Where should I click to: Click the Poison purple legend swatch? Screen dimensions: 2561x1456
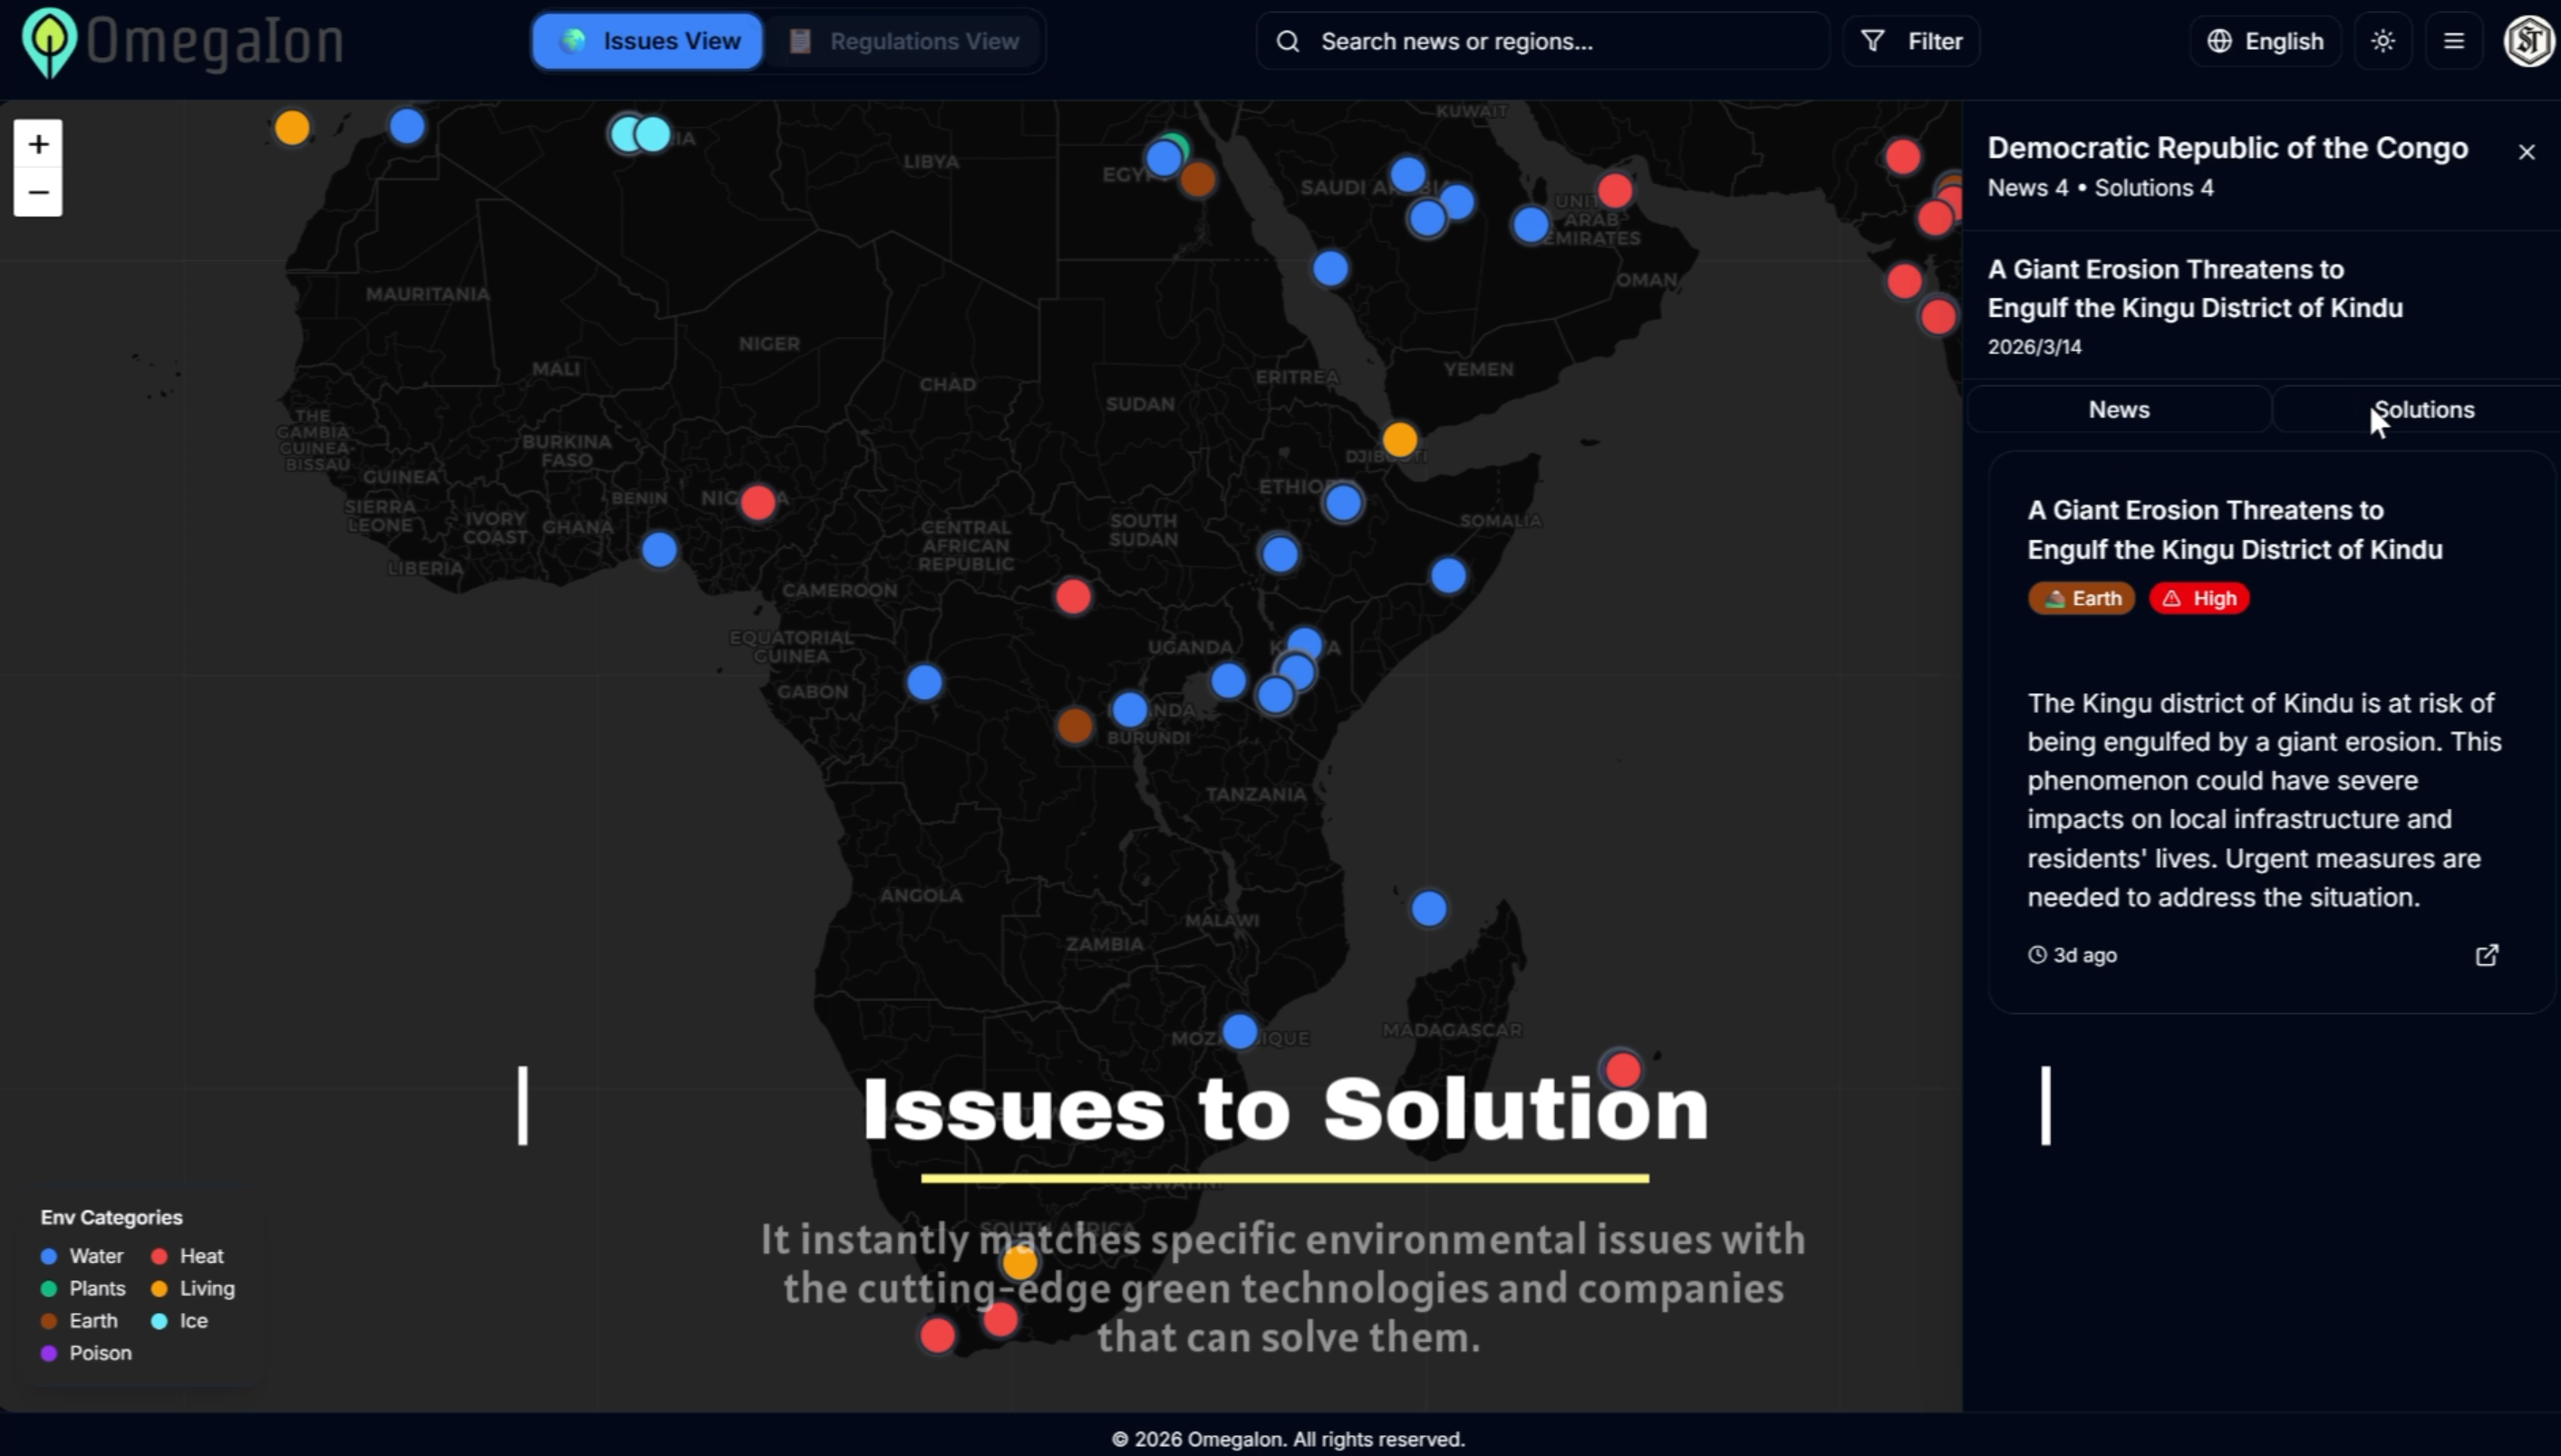point(49,1353)
